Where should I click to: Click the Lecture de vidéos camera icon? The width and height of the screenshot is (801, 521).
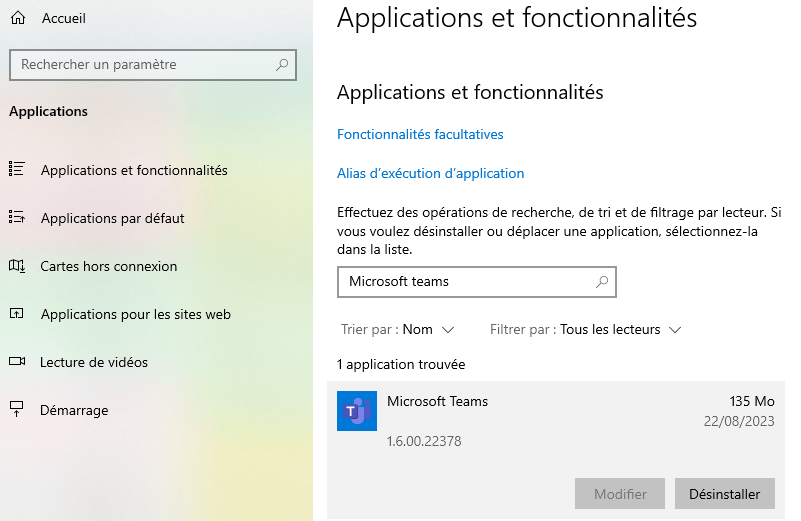[16, 362]
